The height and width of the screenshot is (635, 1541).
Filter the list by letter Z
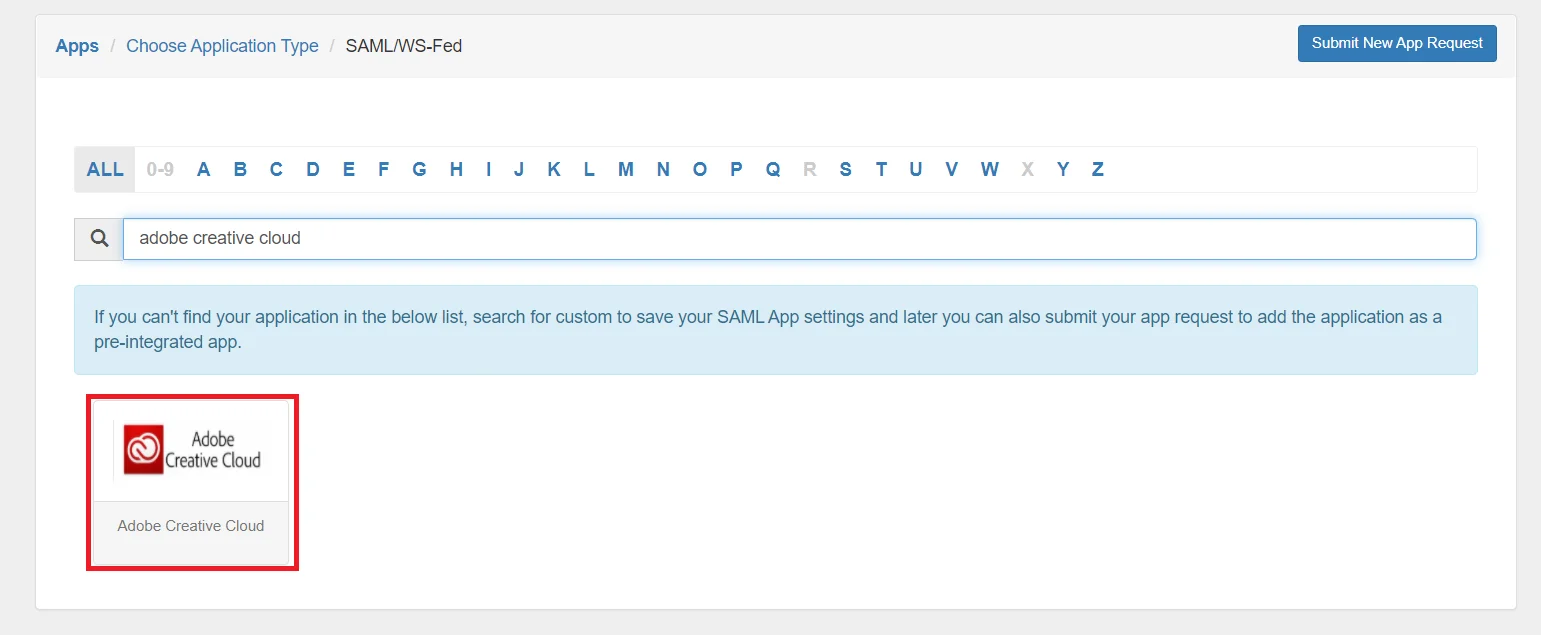tap(1098, 169)
